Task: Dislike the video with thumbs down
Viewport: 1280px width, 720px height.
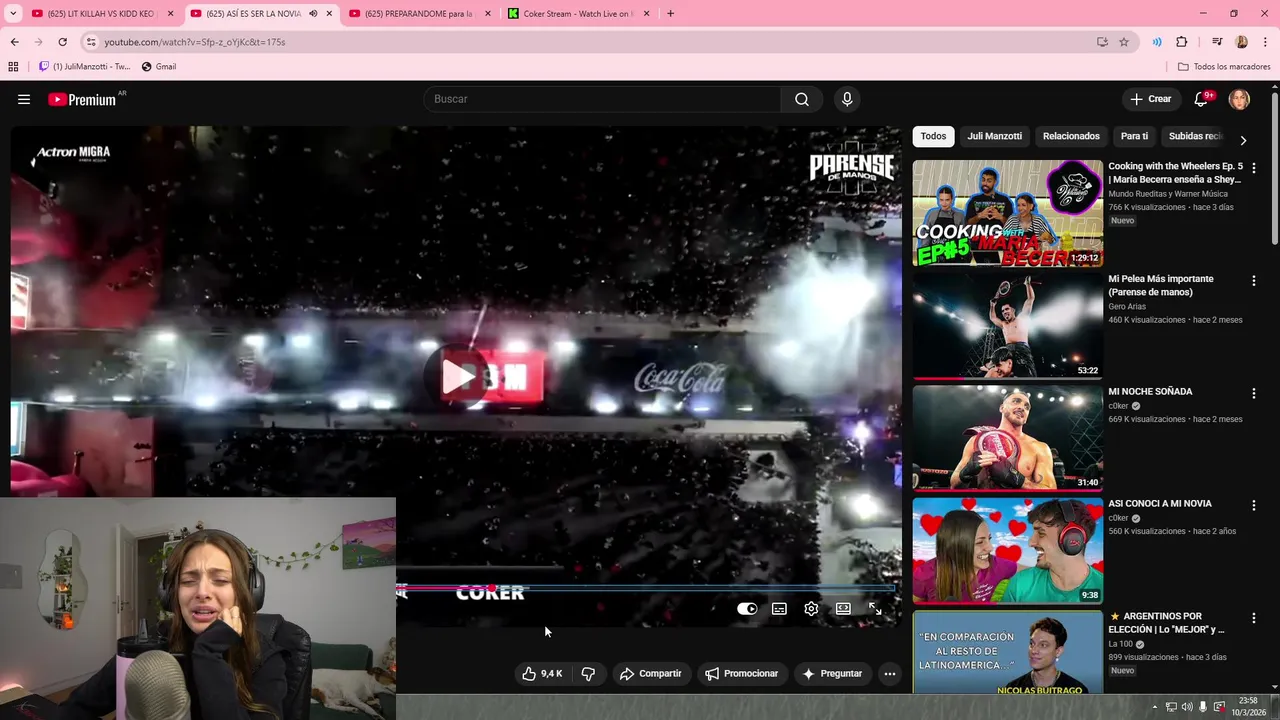Action: pos(588,674)
